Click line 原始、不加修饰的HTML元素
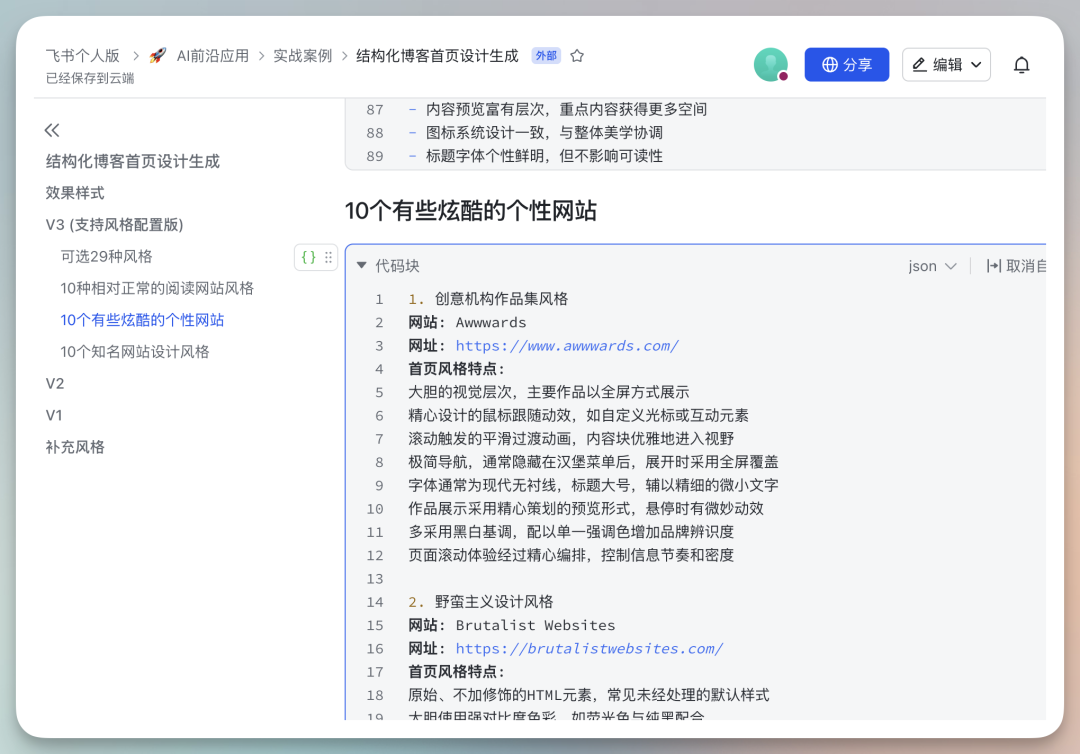Image resolution: width=1080 pixels, height=754 pixels. (588, 695)
